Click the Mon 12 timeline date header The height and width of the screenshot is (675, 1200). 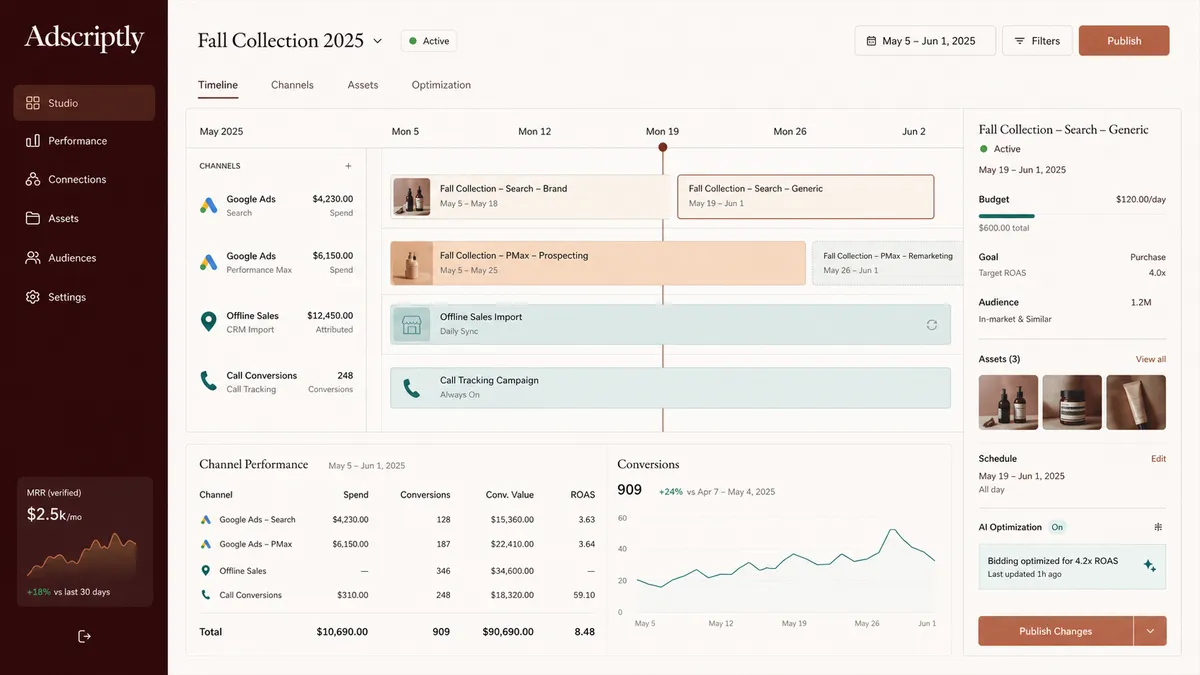coord(535,131)
